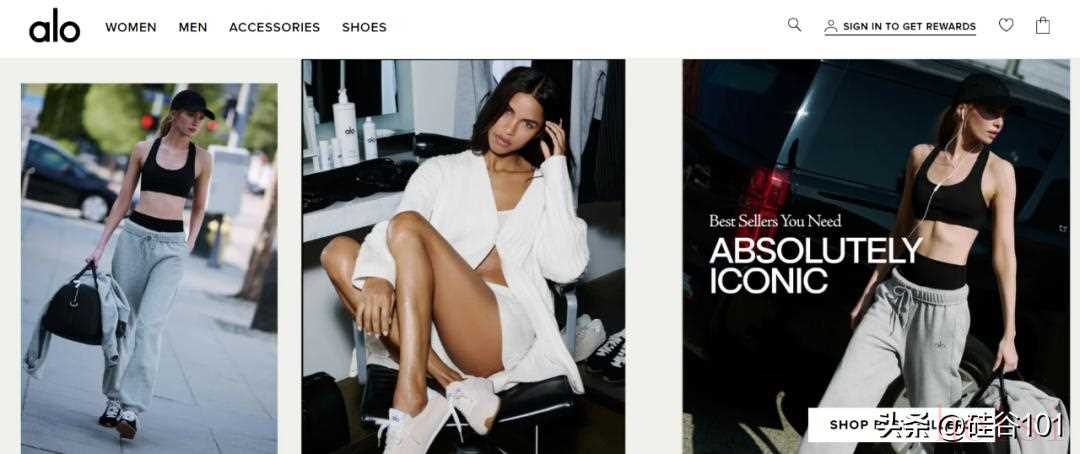Open the WOMEN menu
Viewport: 1080px width, 454px height.
point(131,28)
